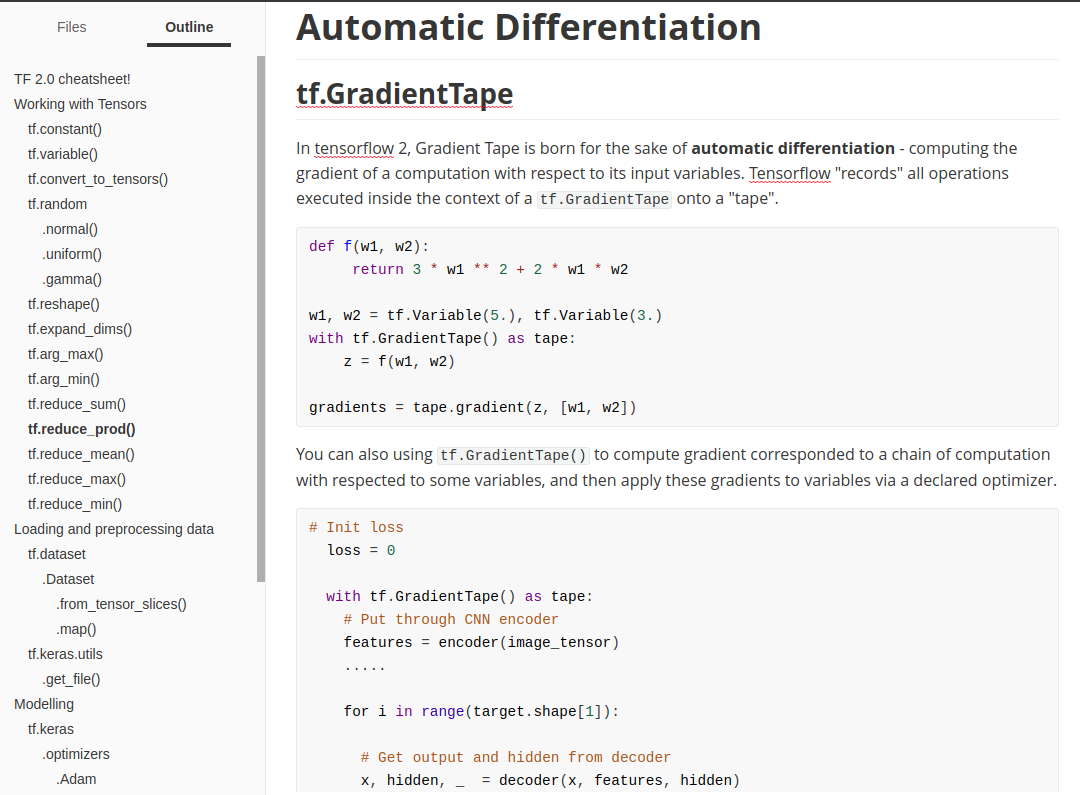The width and height of the screenshot is (1080, 795).
Task: Select the bold tf.reduce_prod() item
Action: coord(81,429)
